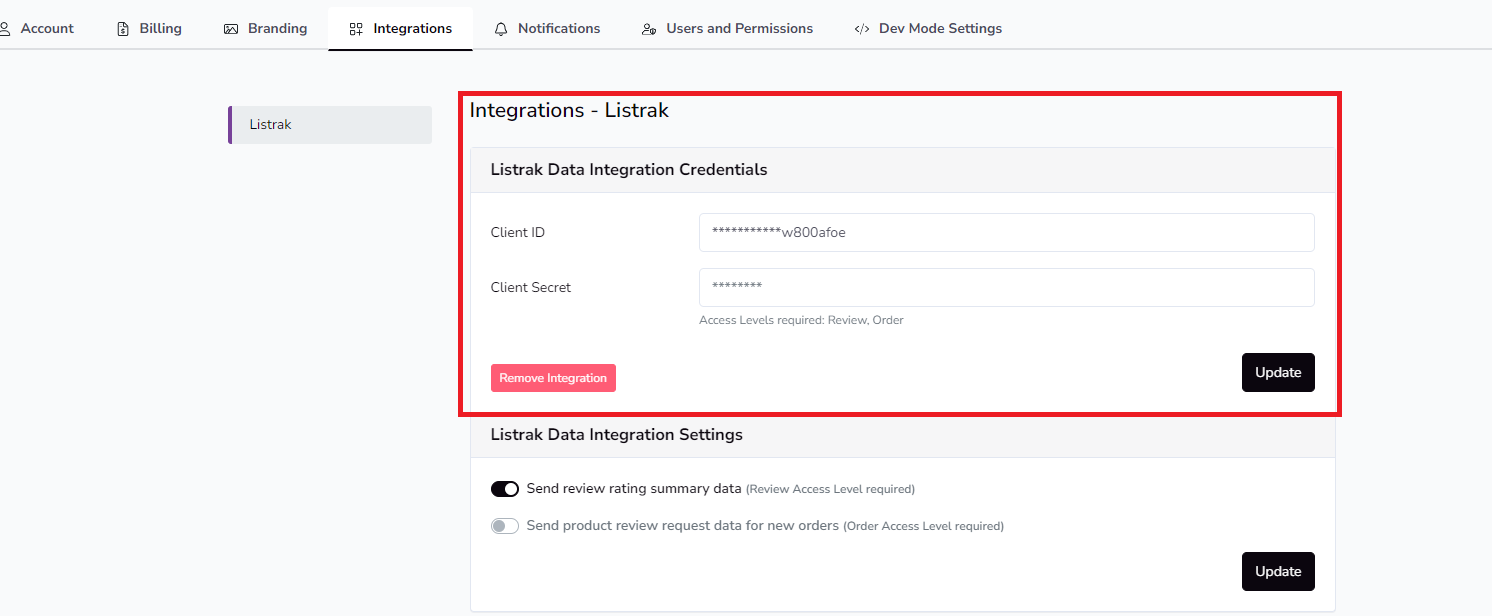Image resolution: width=1492 pixels, height=616 pixels.
Task: Click the Review Access Level required note
Action: tap(830, 490)
